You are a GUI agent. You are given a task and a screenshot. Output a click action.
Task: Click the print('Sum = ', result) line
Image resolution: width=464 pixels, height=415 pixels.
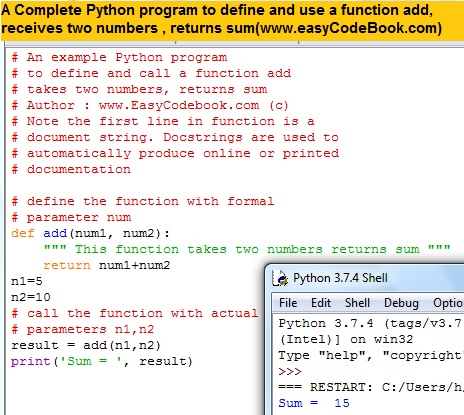(x=102, y=361)
